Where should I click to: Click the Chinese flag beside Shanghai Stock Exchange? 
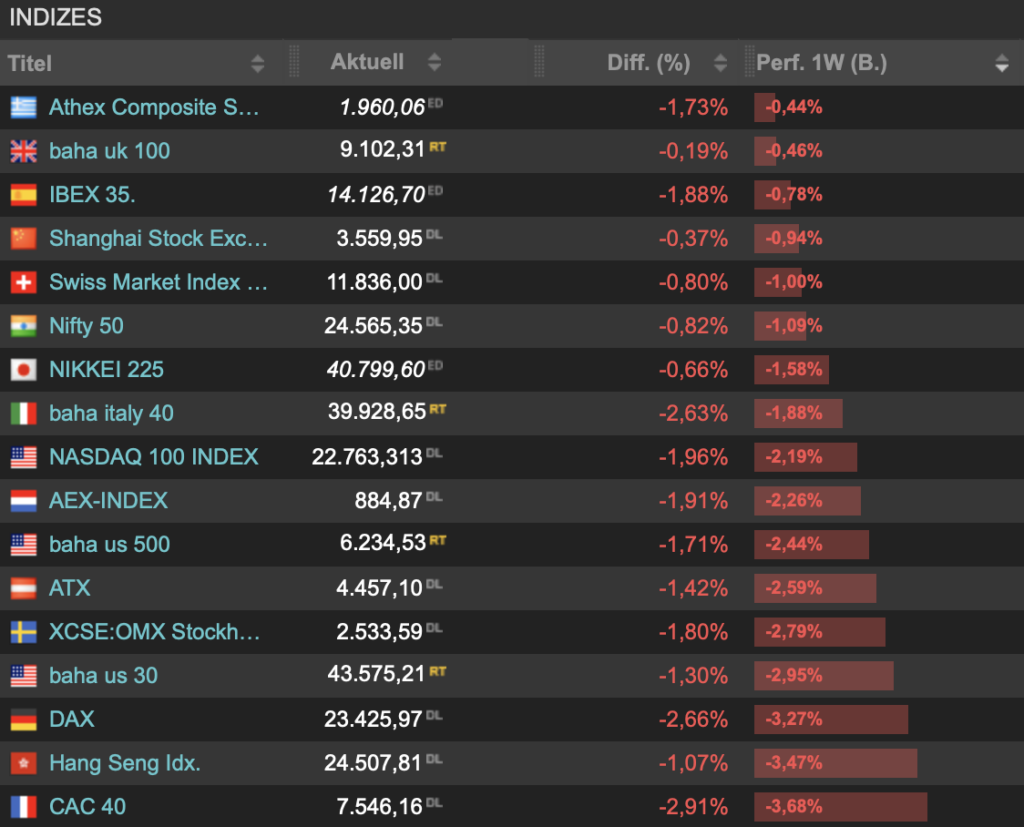point(24,238)
